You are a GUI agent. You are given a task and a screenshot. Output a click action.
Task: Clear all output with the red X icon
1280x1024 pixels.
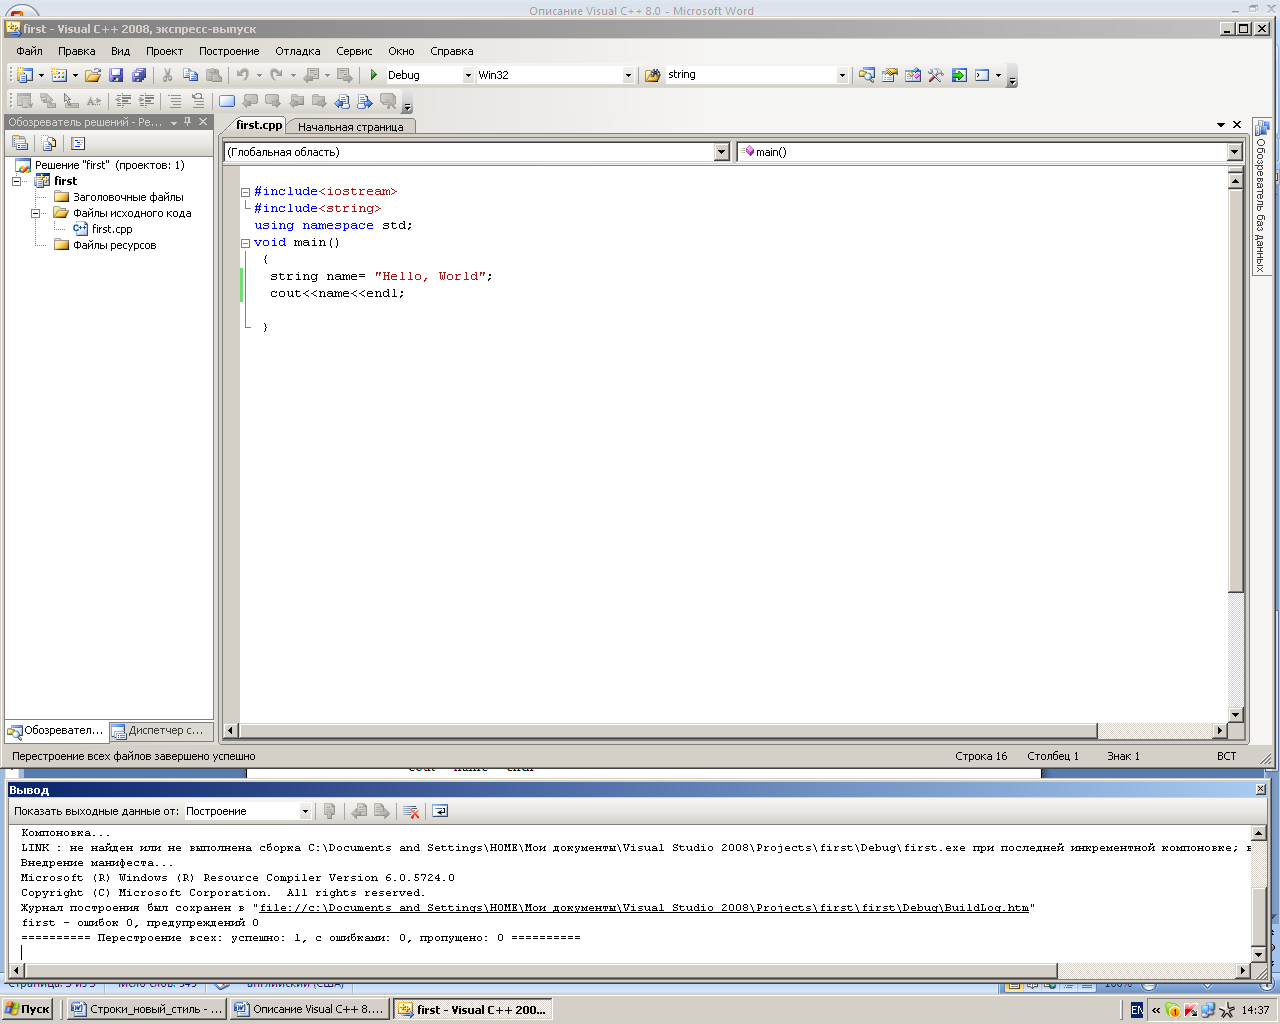pos(410,811)
